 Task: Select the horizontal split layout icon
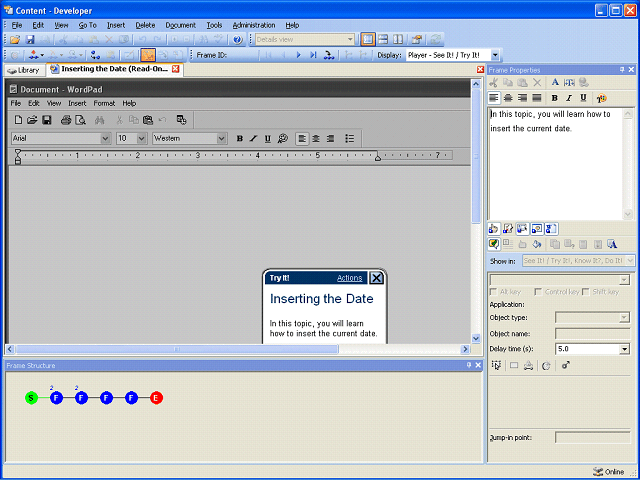click(x=383, y=39)
